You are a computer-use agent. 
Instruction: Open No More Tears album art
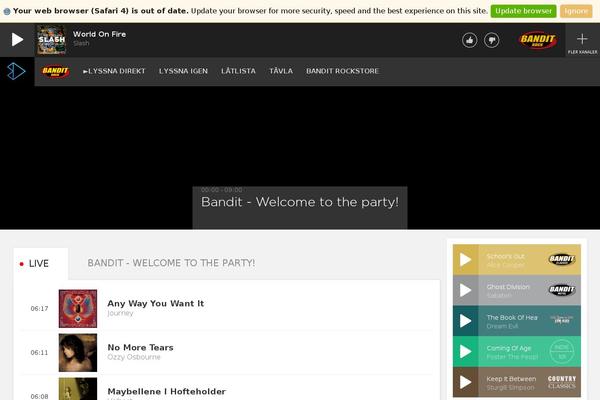click(x=78, y=353)
